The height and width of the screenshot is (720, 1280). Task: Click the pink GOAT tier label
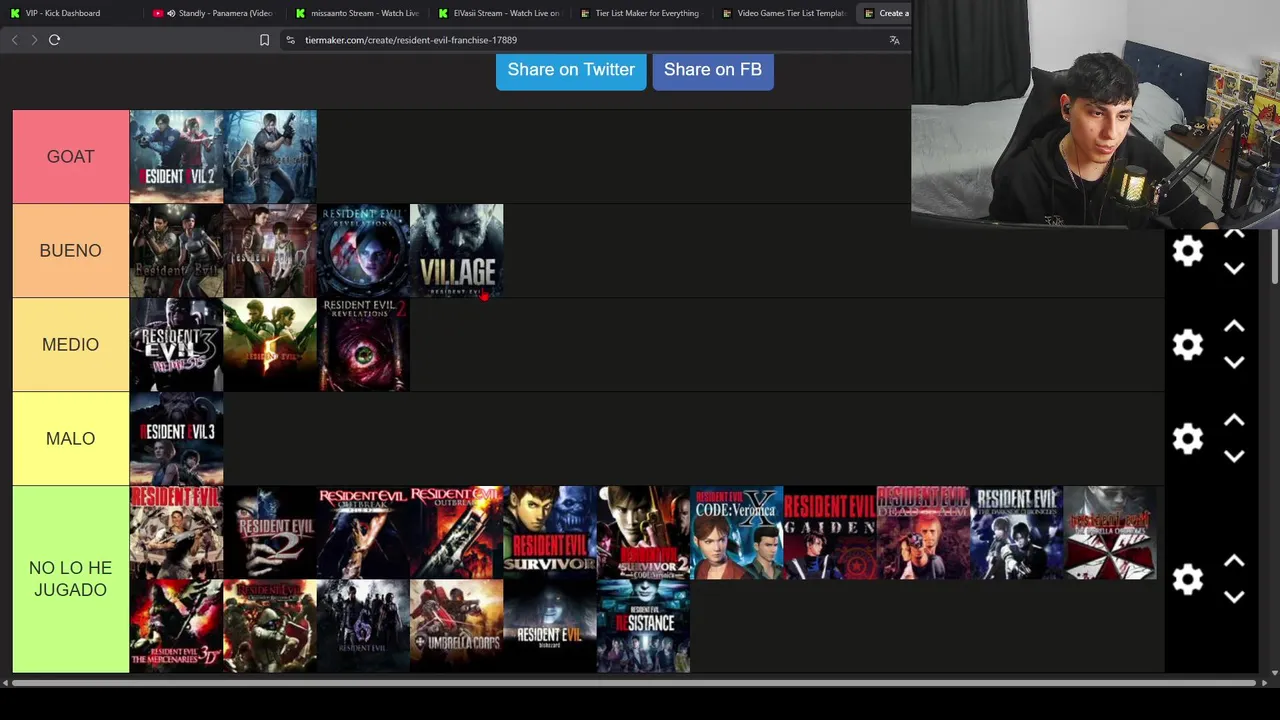71,157
